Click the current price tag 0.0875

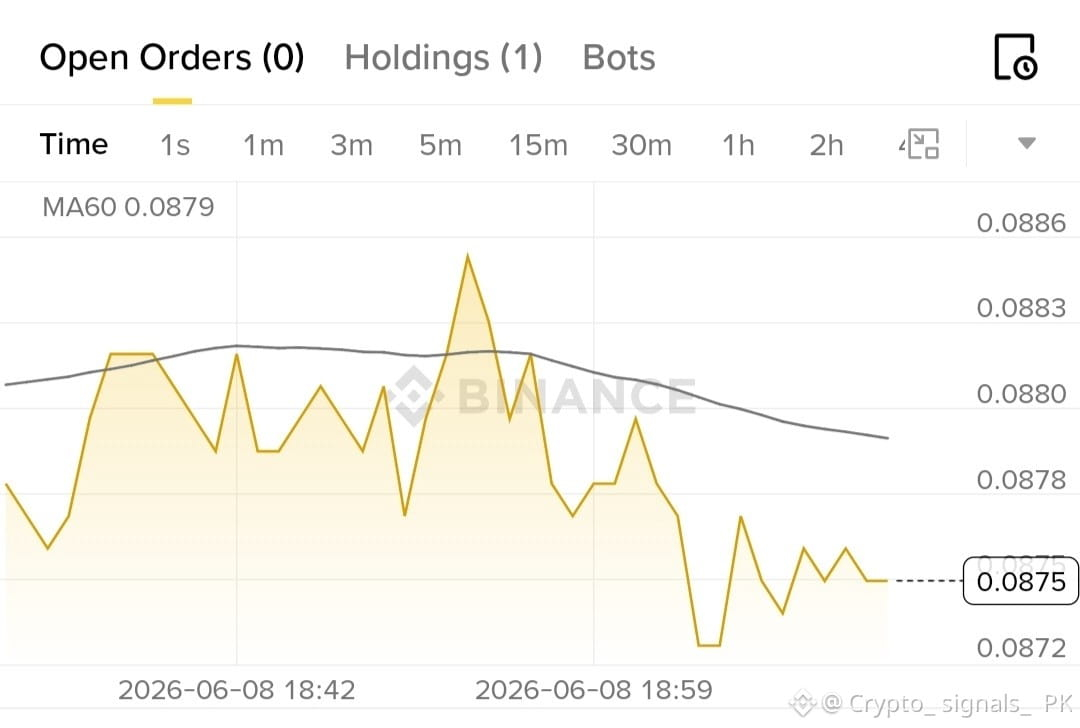(x=1021, y=581)
